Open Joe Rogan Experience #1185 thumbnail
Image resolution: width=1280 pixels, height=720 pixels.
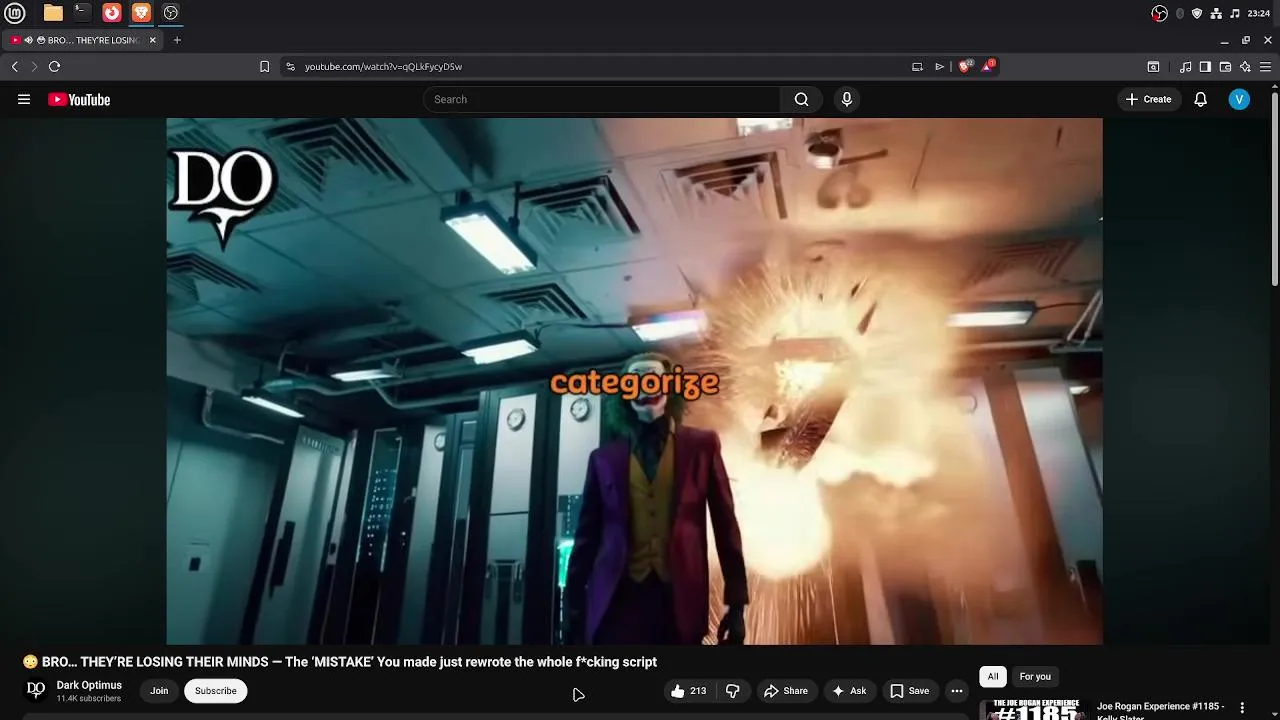(1035, 709)
